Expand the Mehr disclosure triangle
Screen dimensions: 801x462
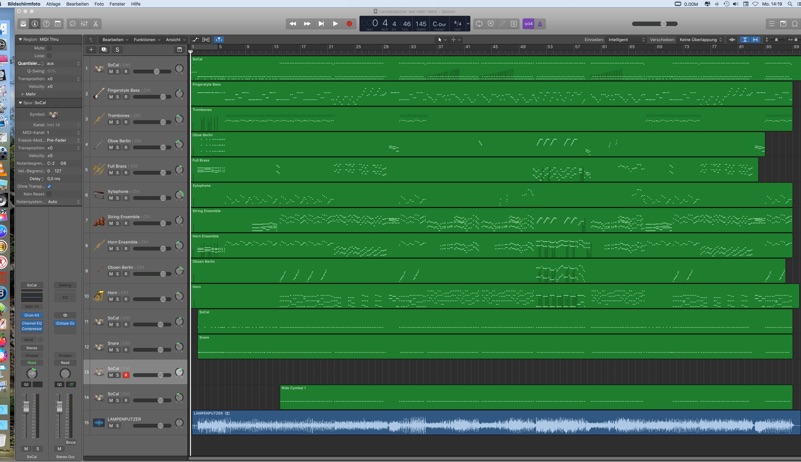pyautogui.click(x=22, y=94)
